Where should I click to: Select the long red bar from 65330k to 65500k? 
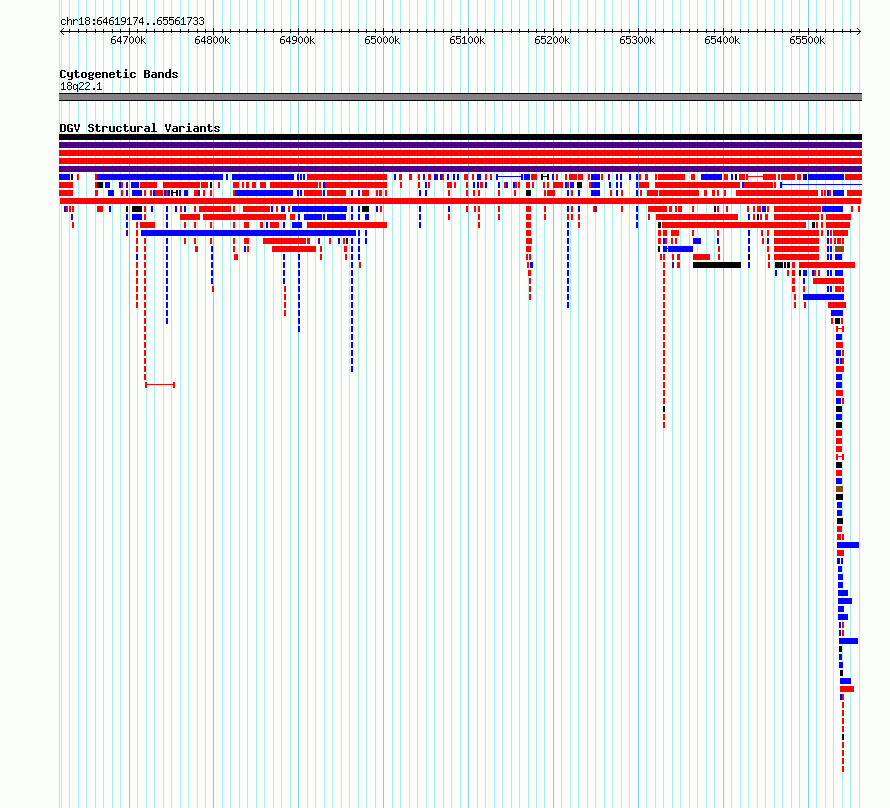pyautogui.click(x=734, y=225)
